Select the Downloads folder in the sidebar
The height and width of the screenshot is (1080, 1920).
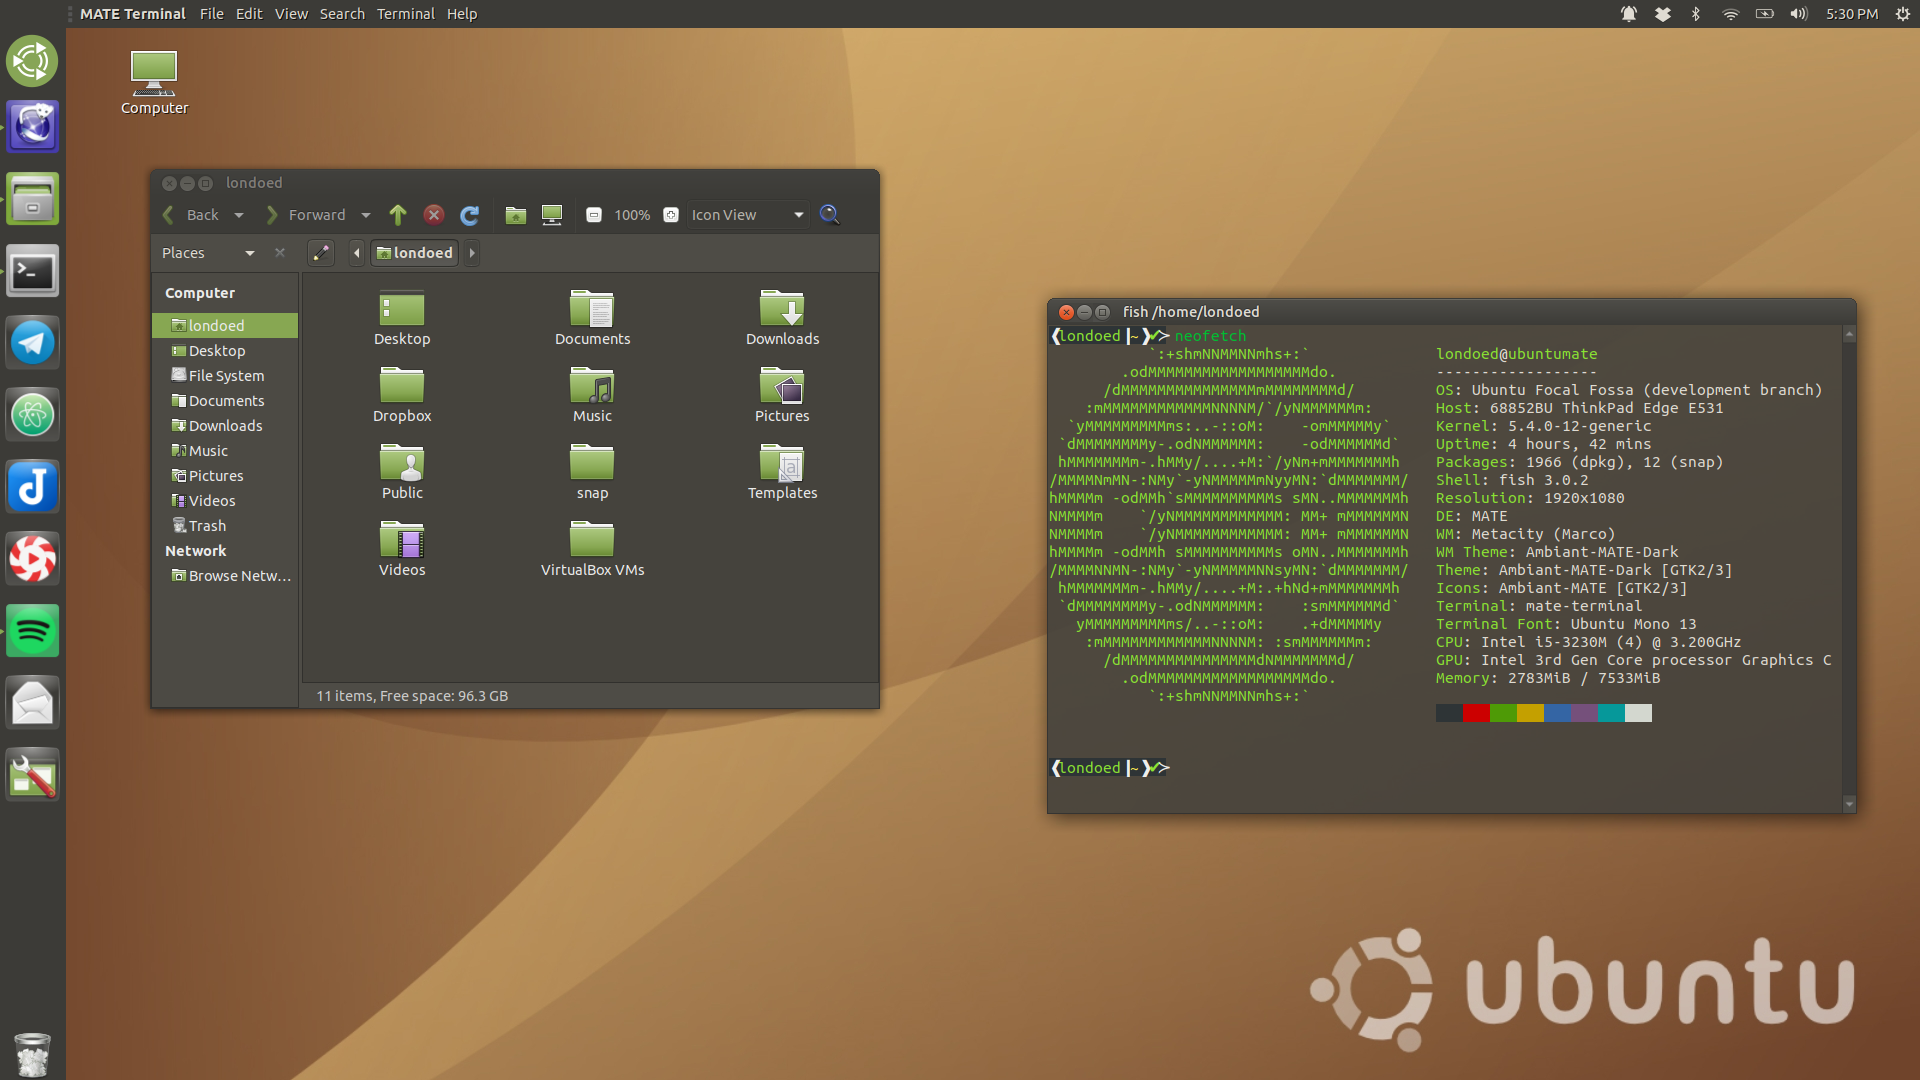point(226,425)
